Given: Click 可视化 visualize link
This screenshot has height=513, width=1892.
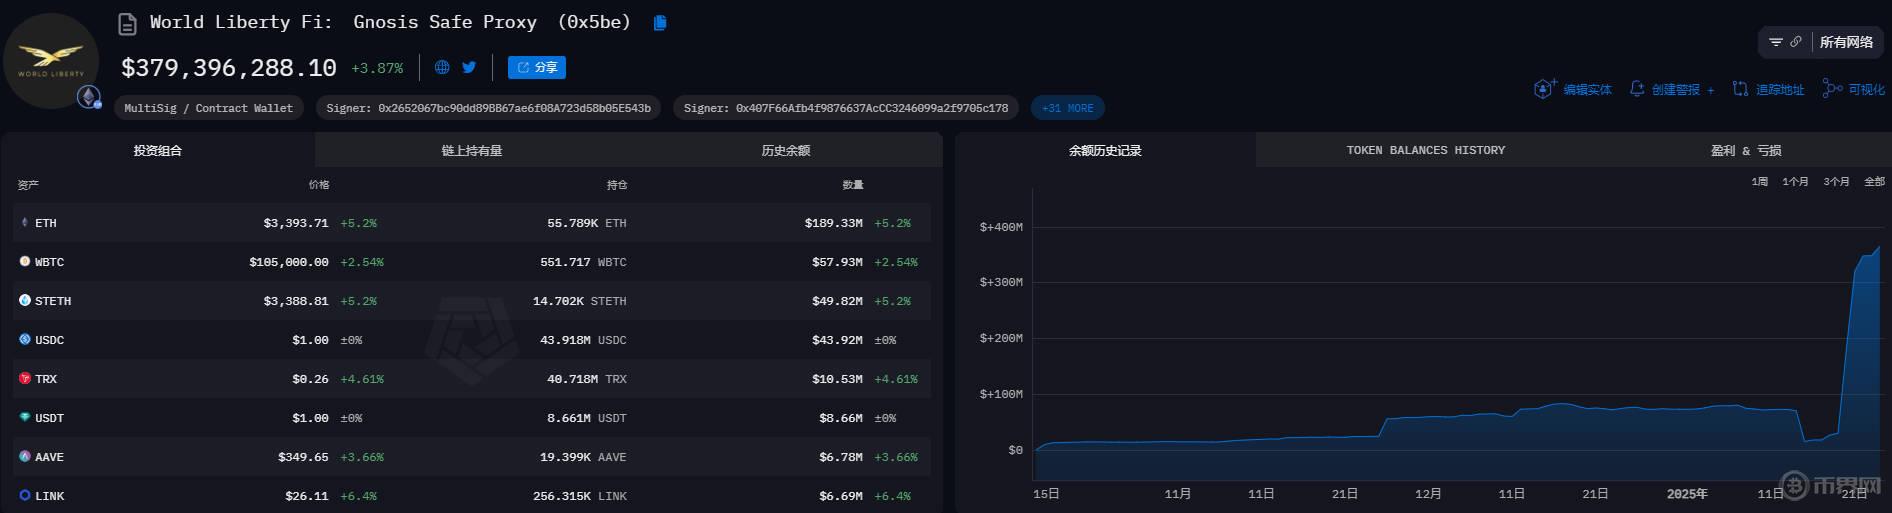Looking at the screenshot, I should 1854,89.
